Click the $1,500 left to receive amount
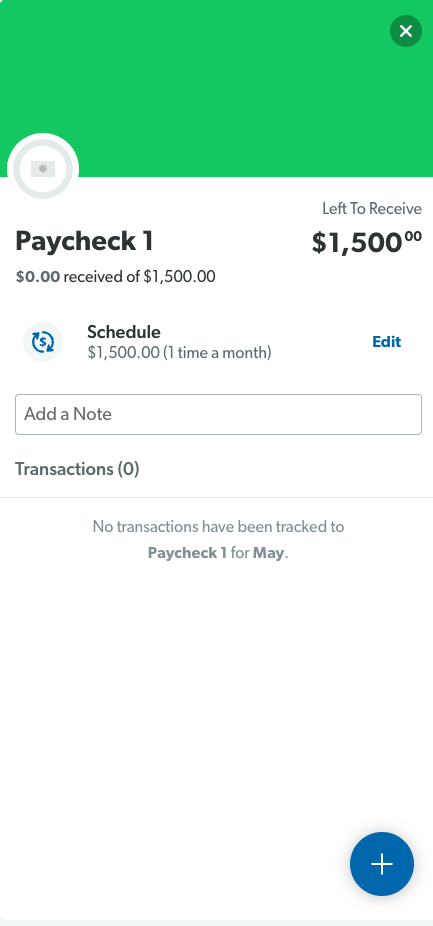Image resolution: width=433 pixels, height=926 pixels. click(x=367, y=243)
